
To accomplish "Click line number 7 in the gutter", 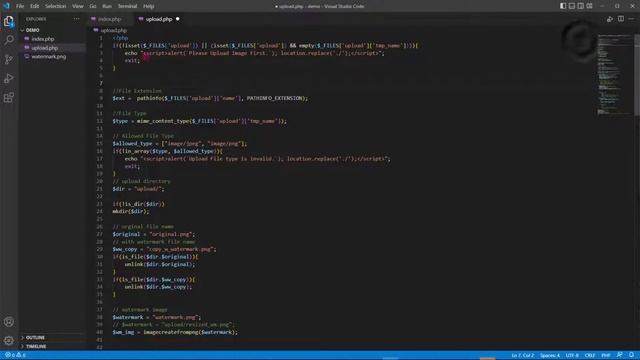I will tap(101, 83).
